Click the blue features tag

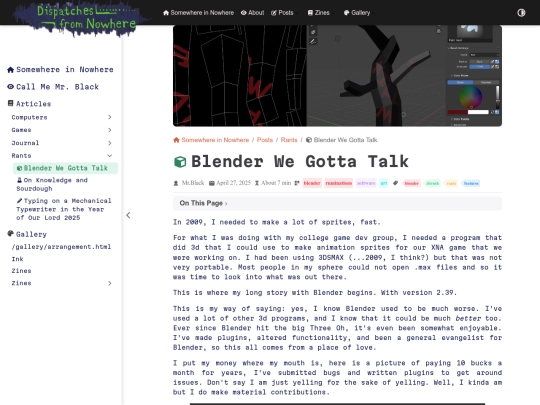[x=471, y=183]
